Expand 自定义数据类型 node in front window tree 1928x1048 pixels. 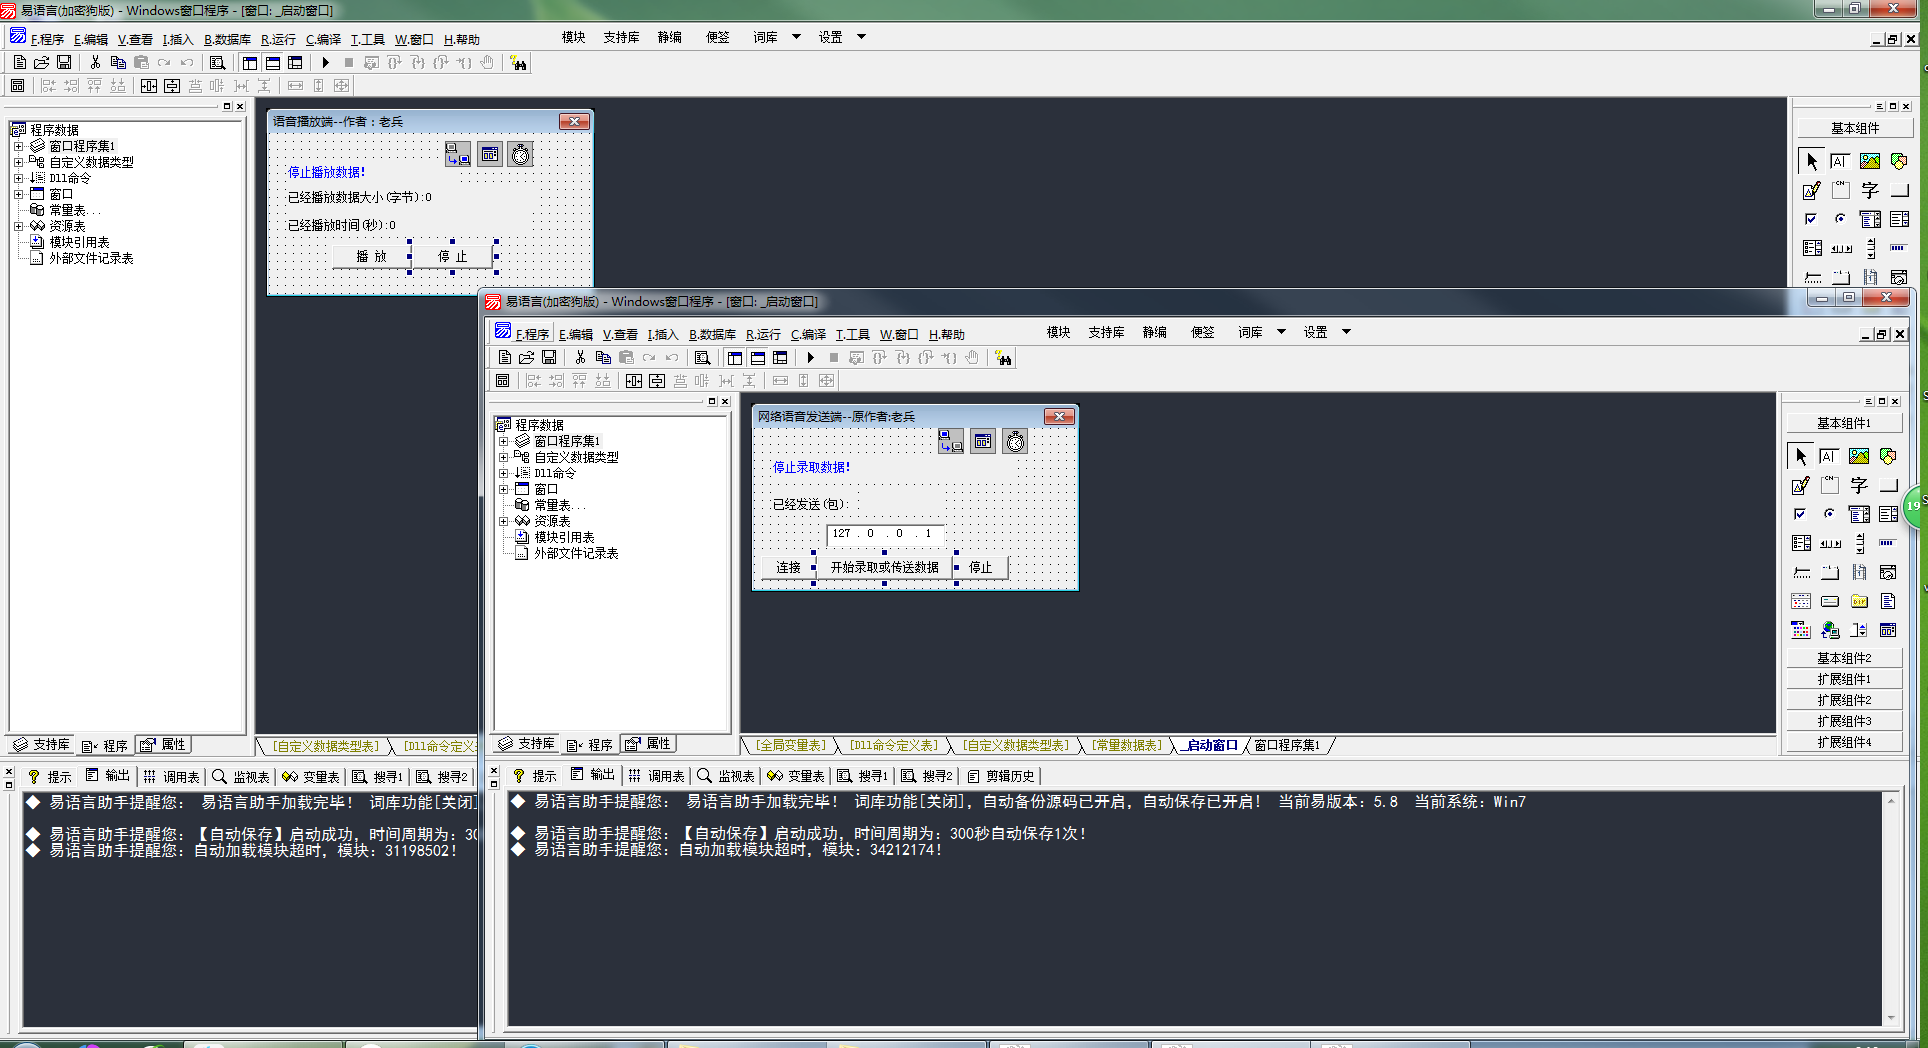(504, 457)
